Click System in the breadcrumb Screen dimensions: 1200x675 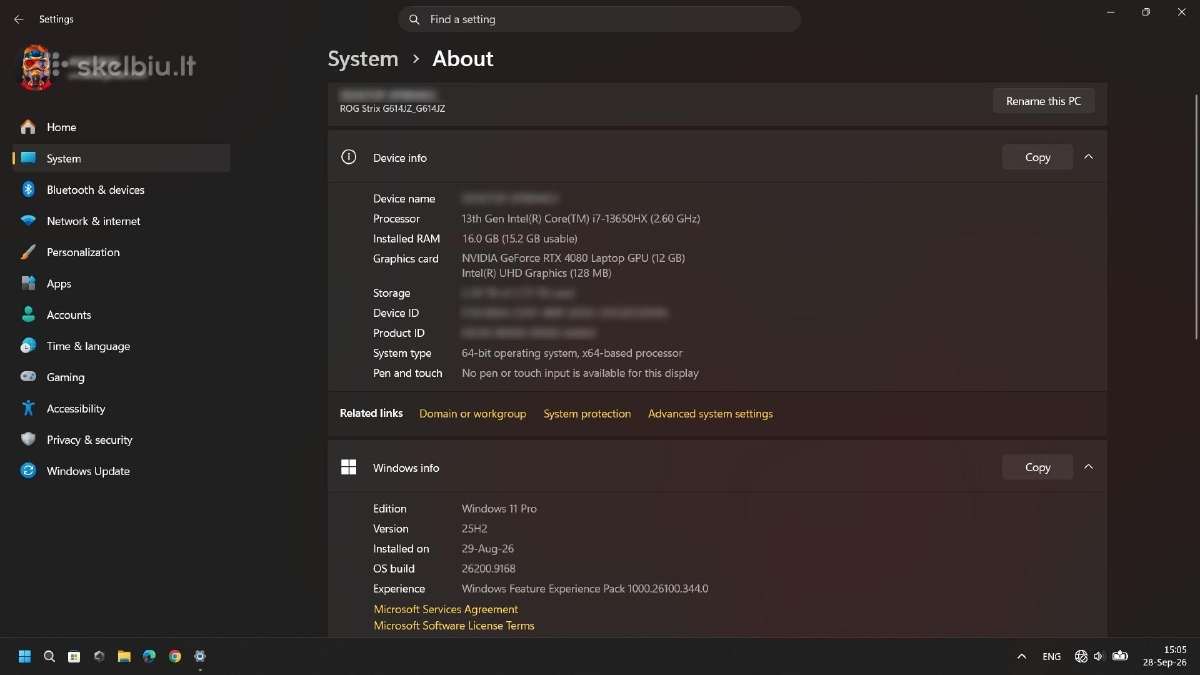(x=363, y=59)
